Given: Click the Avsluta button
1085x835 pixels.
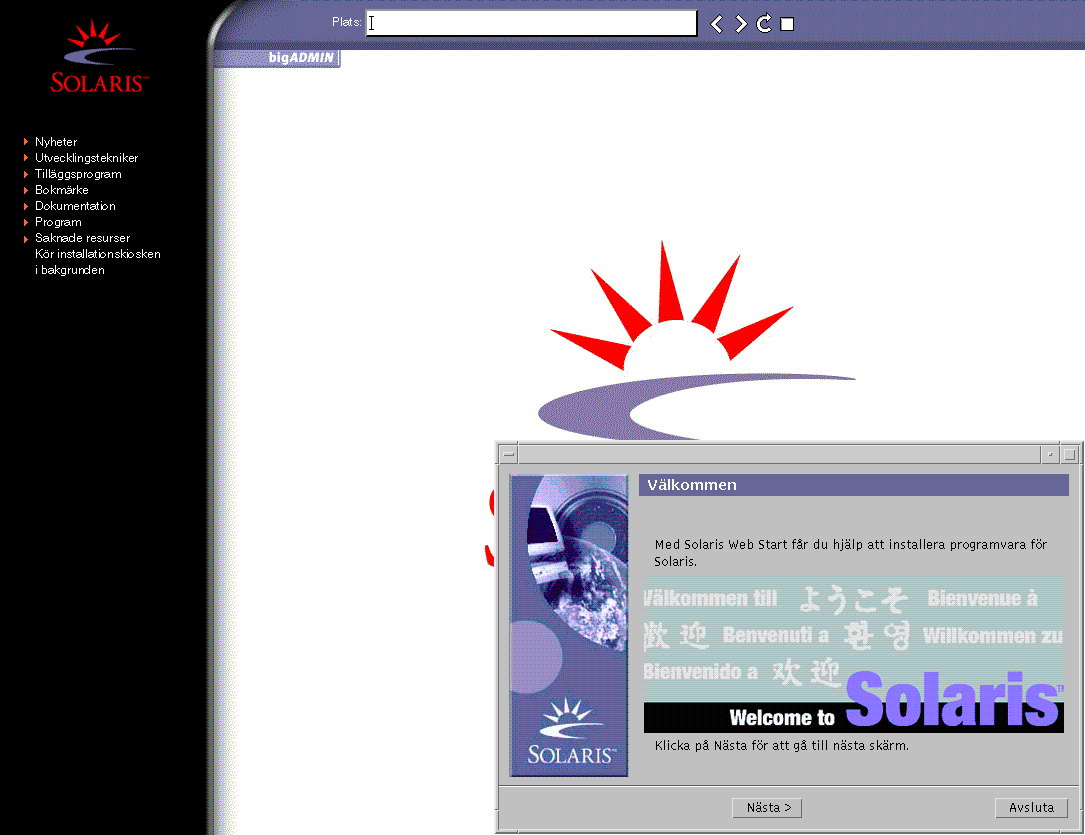Looking at the screenshot, I should pos(1031,807).
